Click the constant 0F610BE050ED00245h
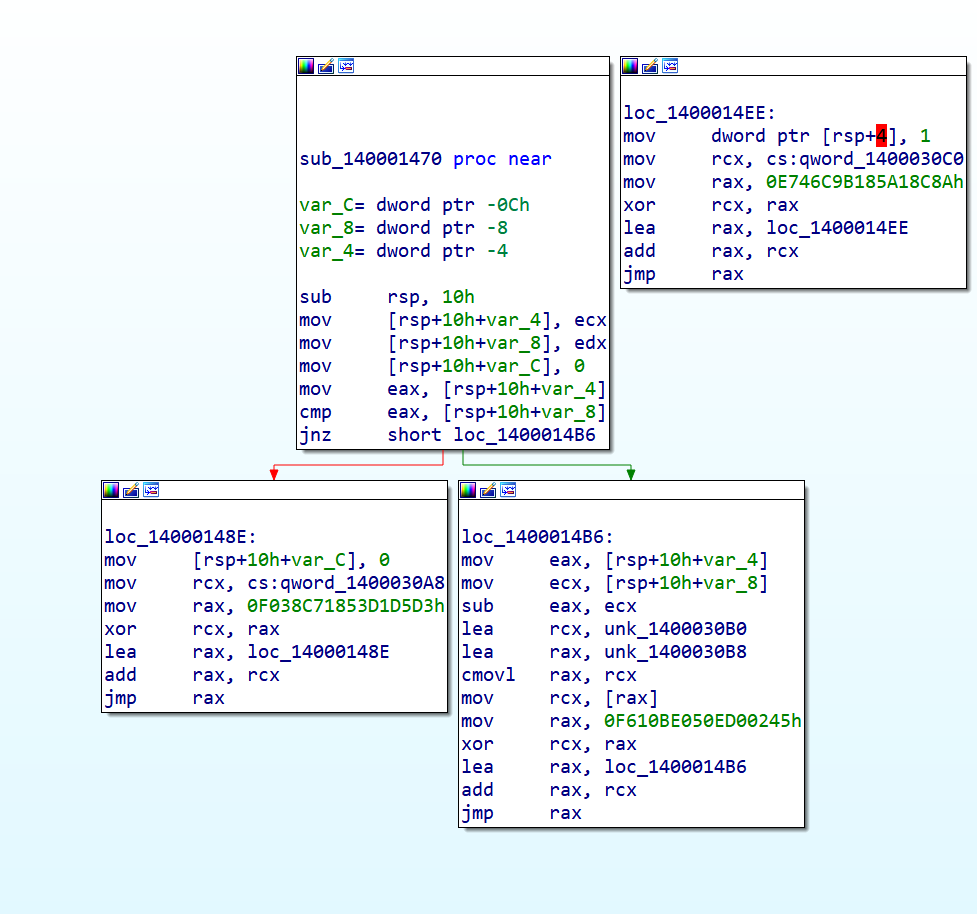This screenshot has height=914, width=977. (703, 721)
